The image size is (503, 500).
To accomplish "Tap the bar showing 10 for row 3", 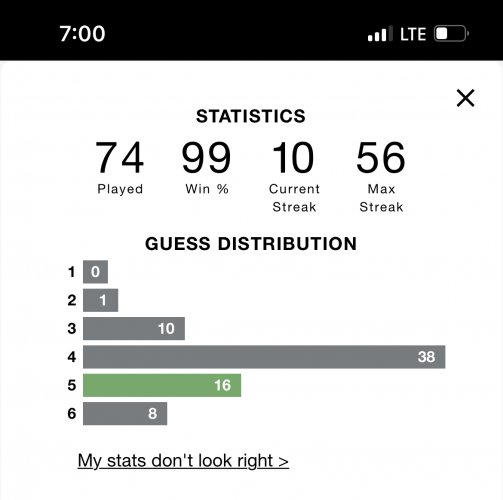I will (134, 329).
